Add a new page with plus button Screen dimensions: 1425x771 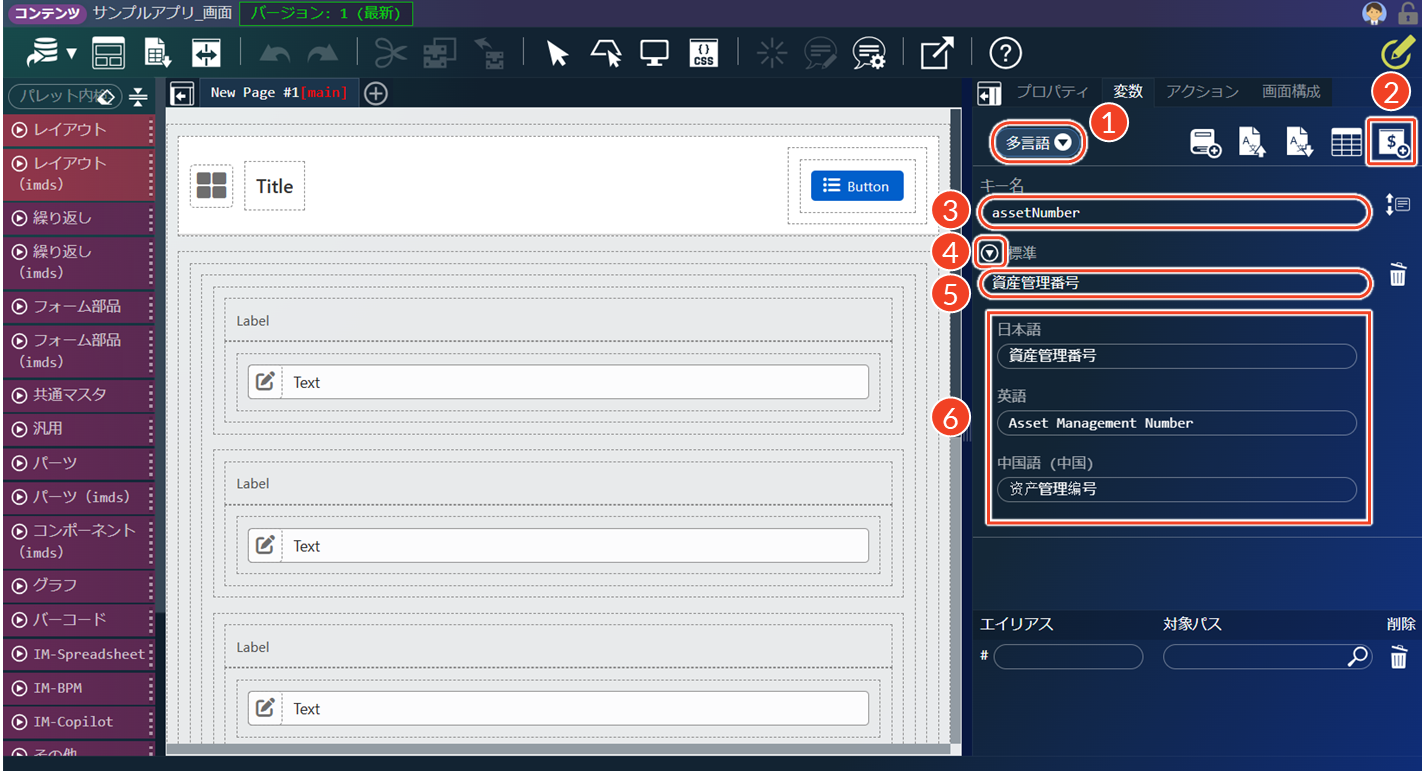375,93
